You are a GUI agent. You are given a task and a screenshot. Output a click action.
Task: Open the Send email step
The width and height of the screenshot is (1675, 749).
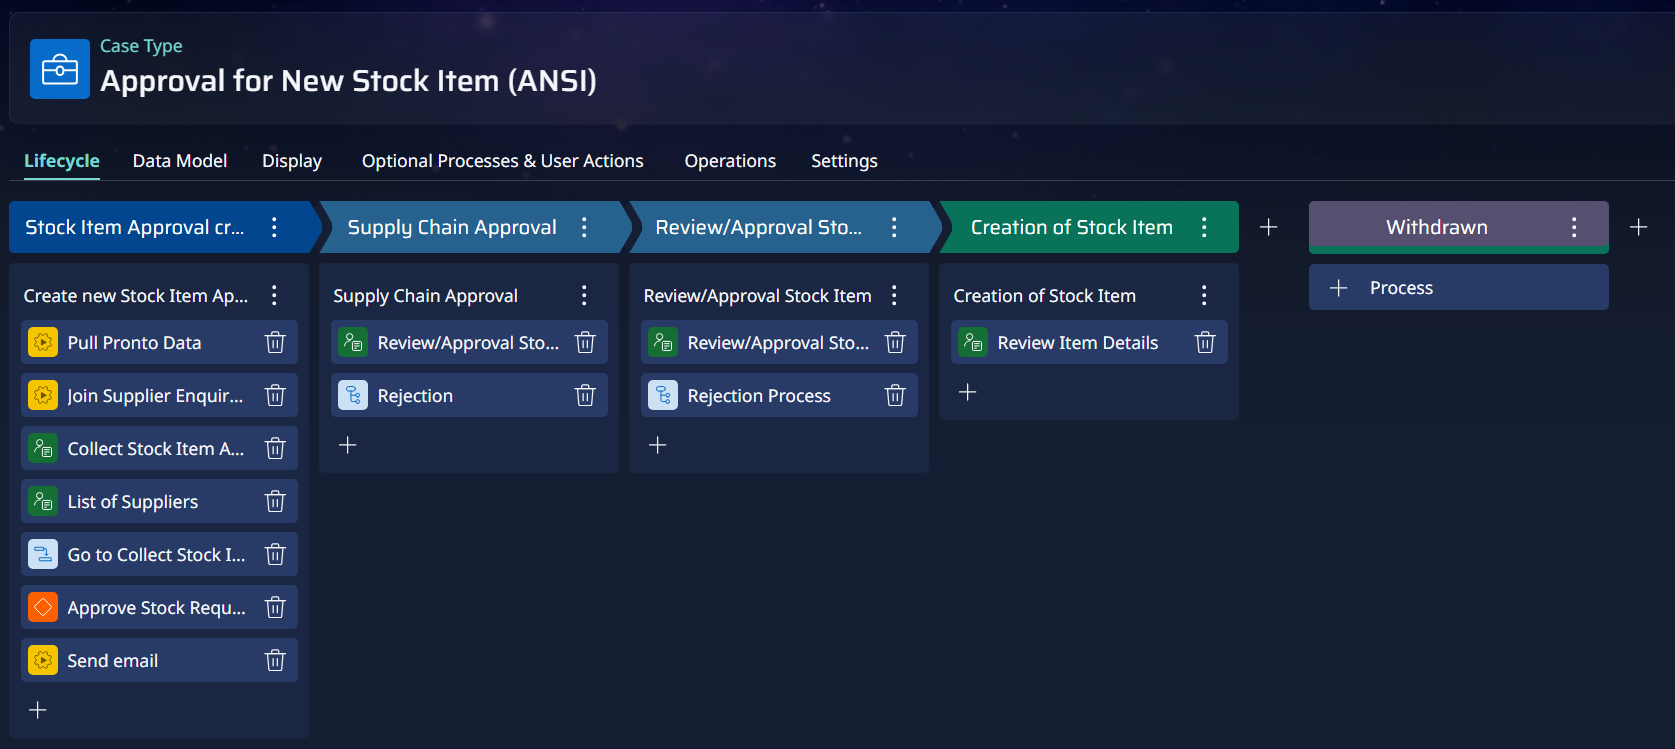[x=159, y=661]
